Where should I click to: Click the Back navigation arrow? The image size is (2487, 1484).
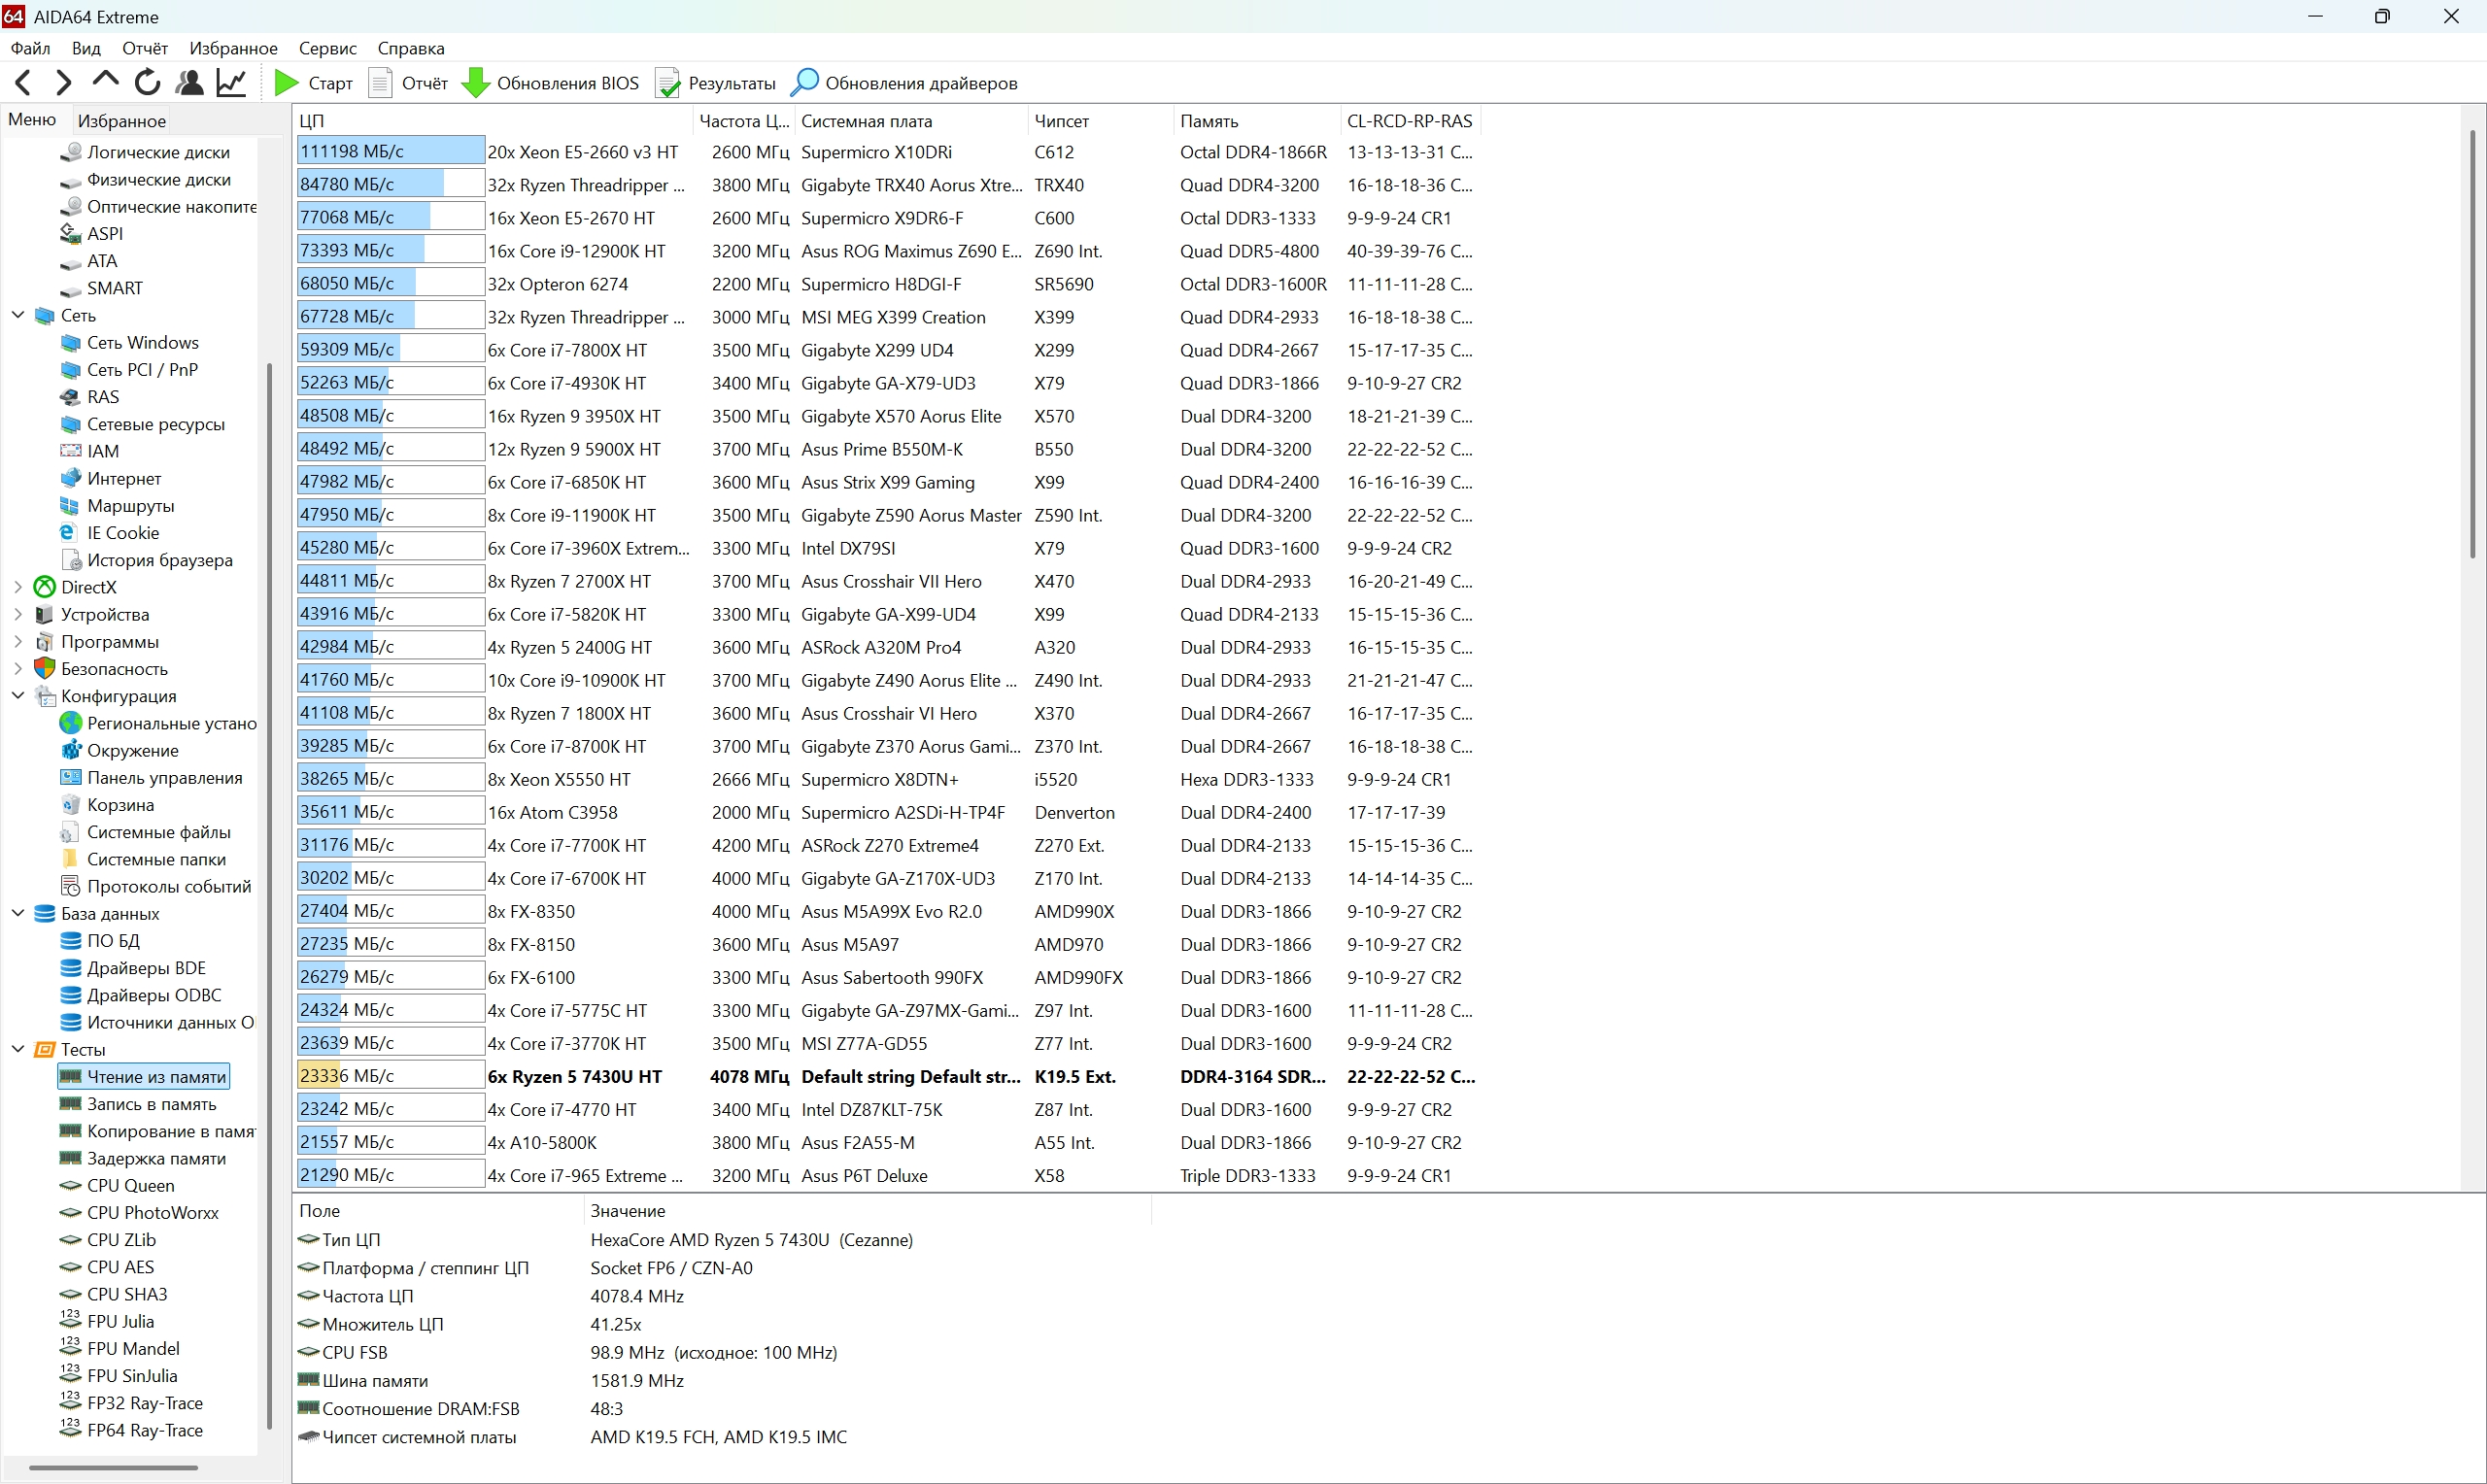click(24, 83)
